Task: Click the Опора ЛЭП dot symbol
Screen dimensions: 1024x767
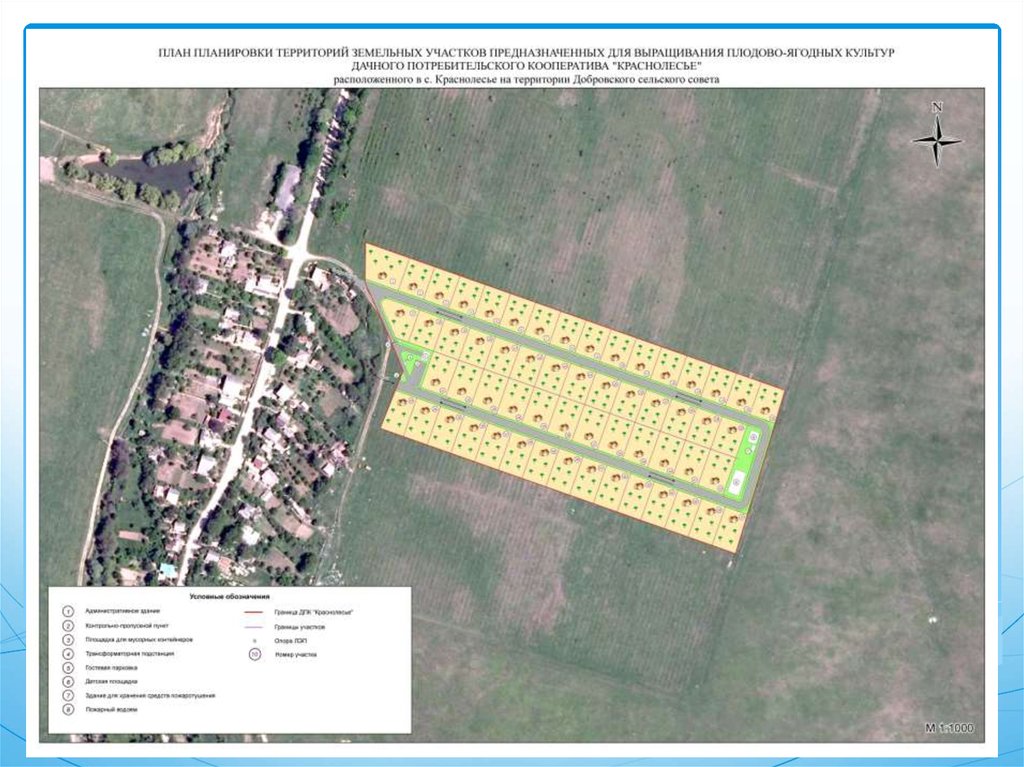Action: [x=255, y=639]
